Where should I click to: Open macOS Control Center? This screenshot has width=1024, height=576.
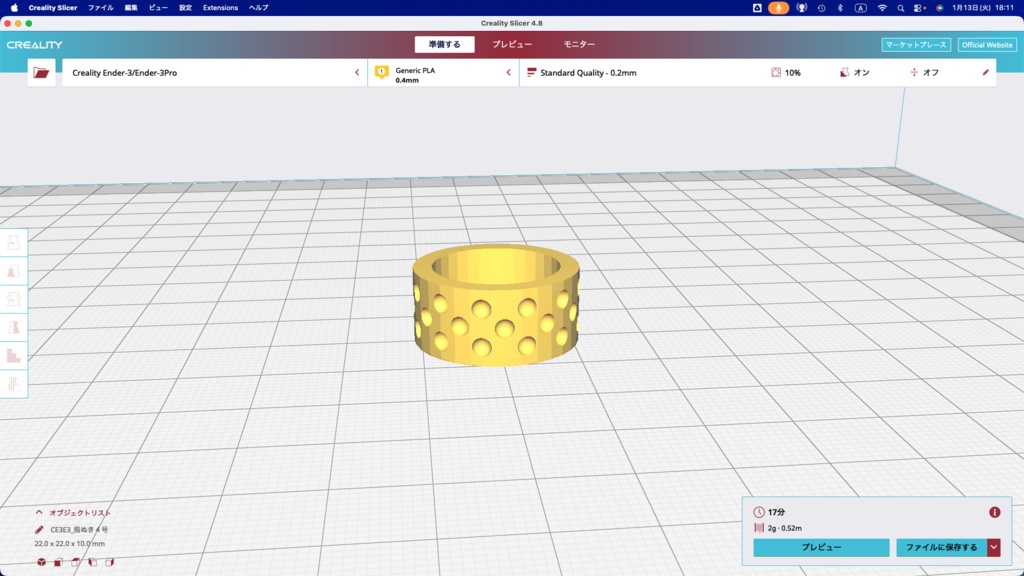919,8
